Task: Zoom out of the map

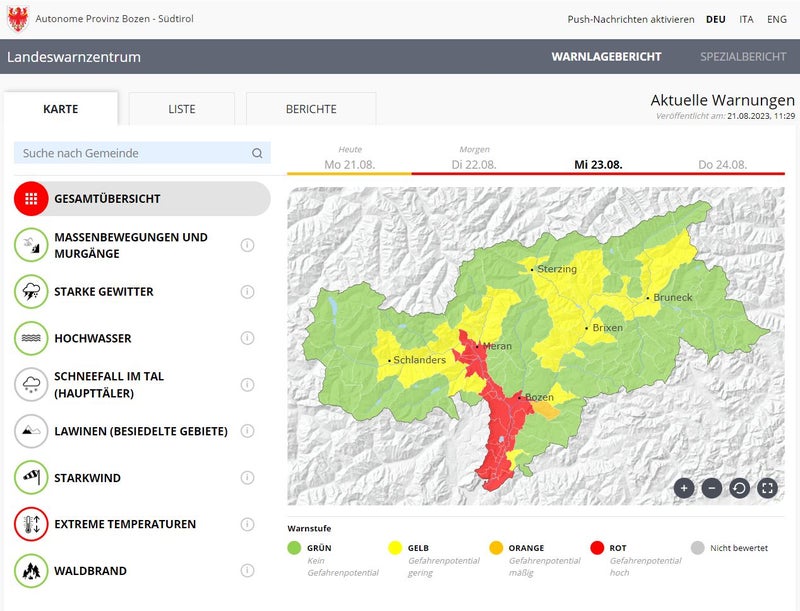Action: 712,488
